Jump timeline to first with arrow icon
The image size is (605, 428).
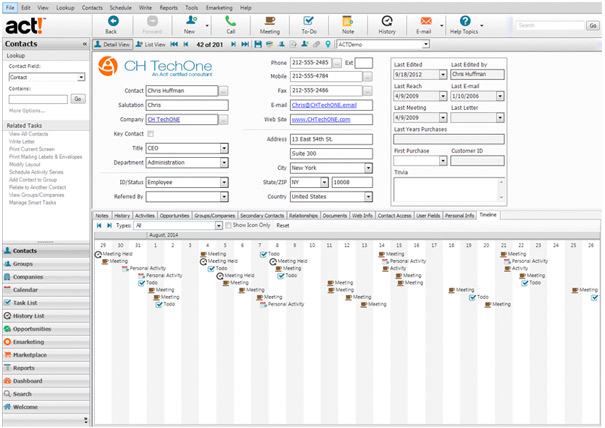click(99, 225)
